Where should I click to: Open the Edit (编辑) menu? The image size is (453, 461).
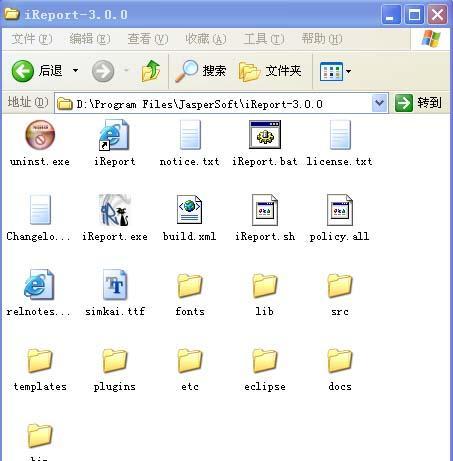[90, 39]
